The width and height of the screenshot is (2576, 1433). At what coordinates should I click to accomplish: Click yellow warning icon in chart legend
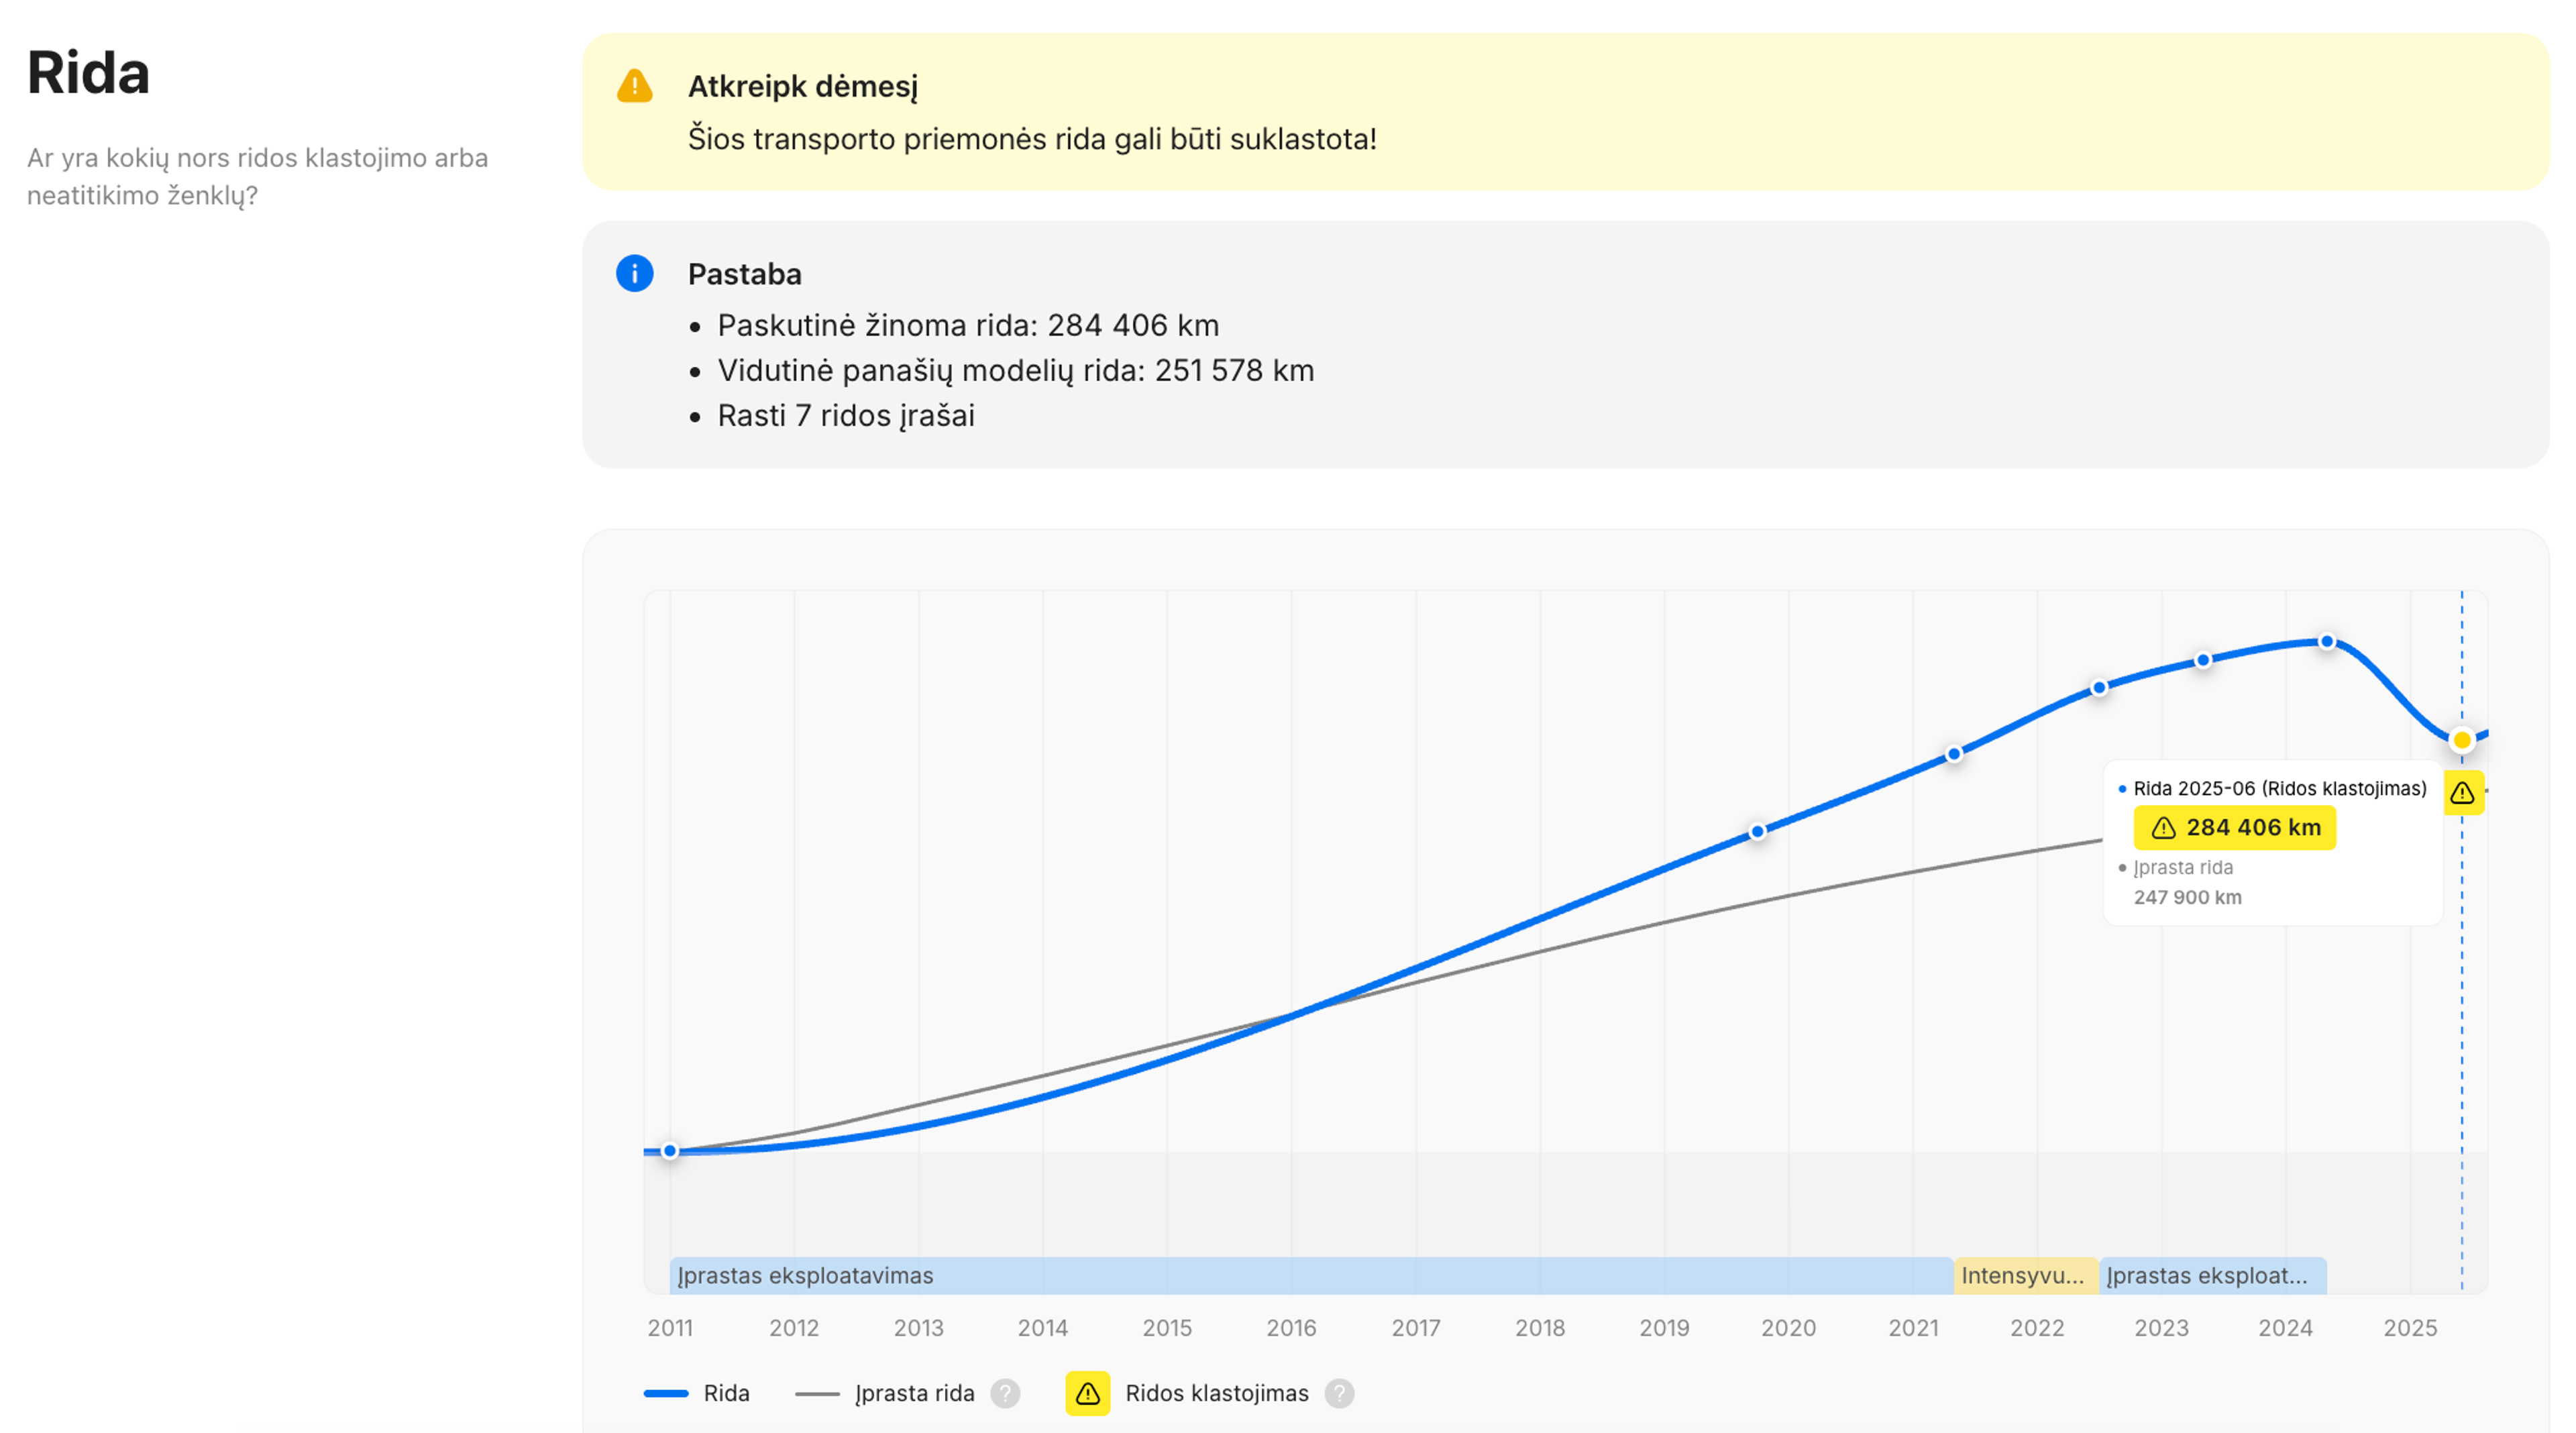click(x=1087, y=1393)
